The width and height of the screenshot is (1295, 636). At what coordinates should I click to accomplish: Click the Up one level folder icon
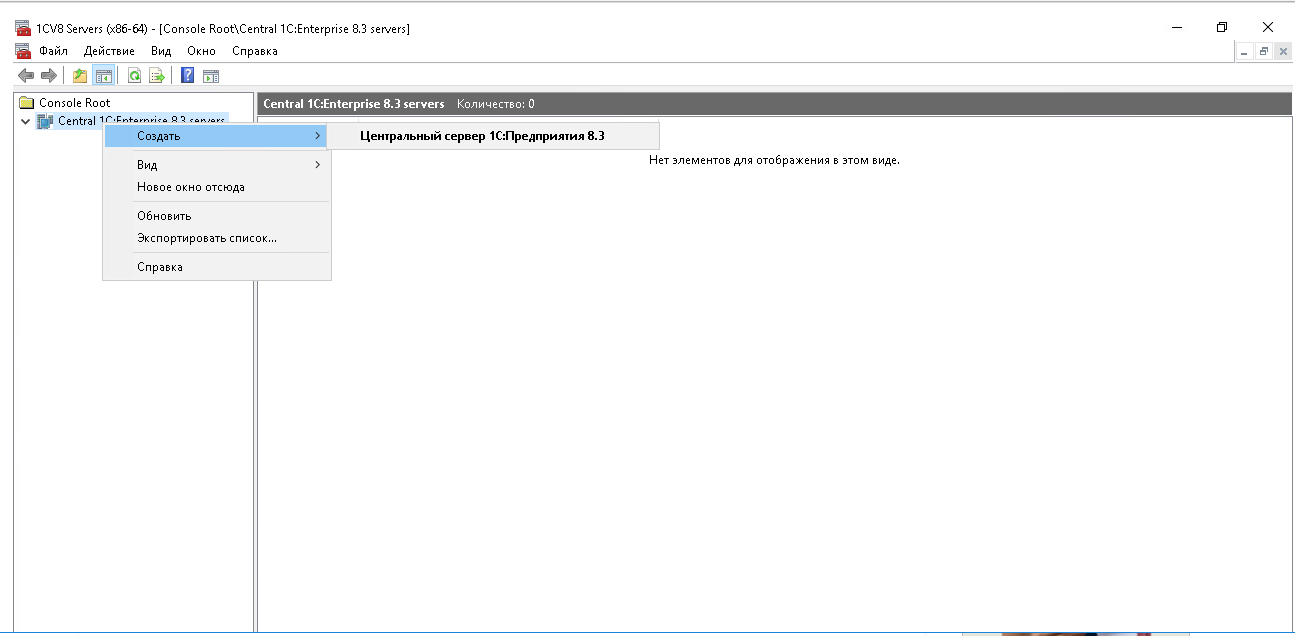[80, 76]
